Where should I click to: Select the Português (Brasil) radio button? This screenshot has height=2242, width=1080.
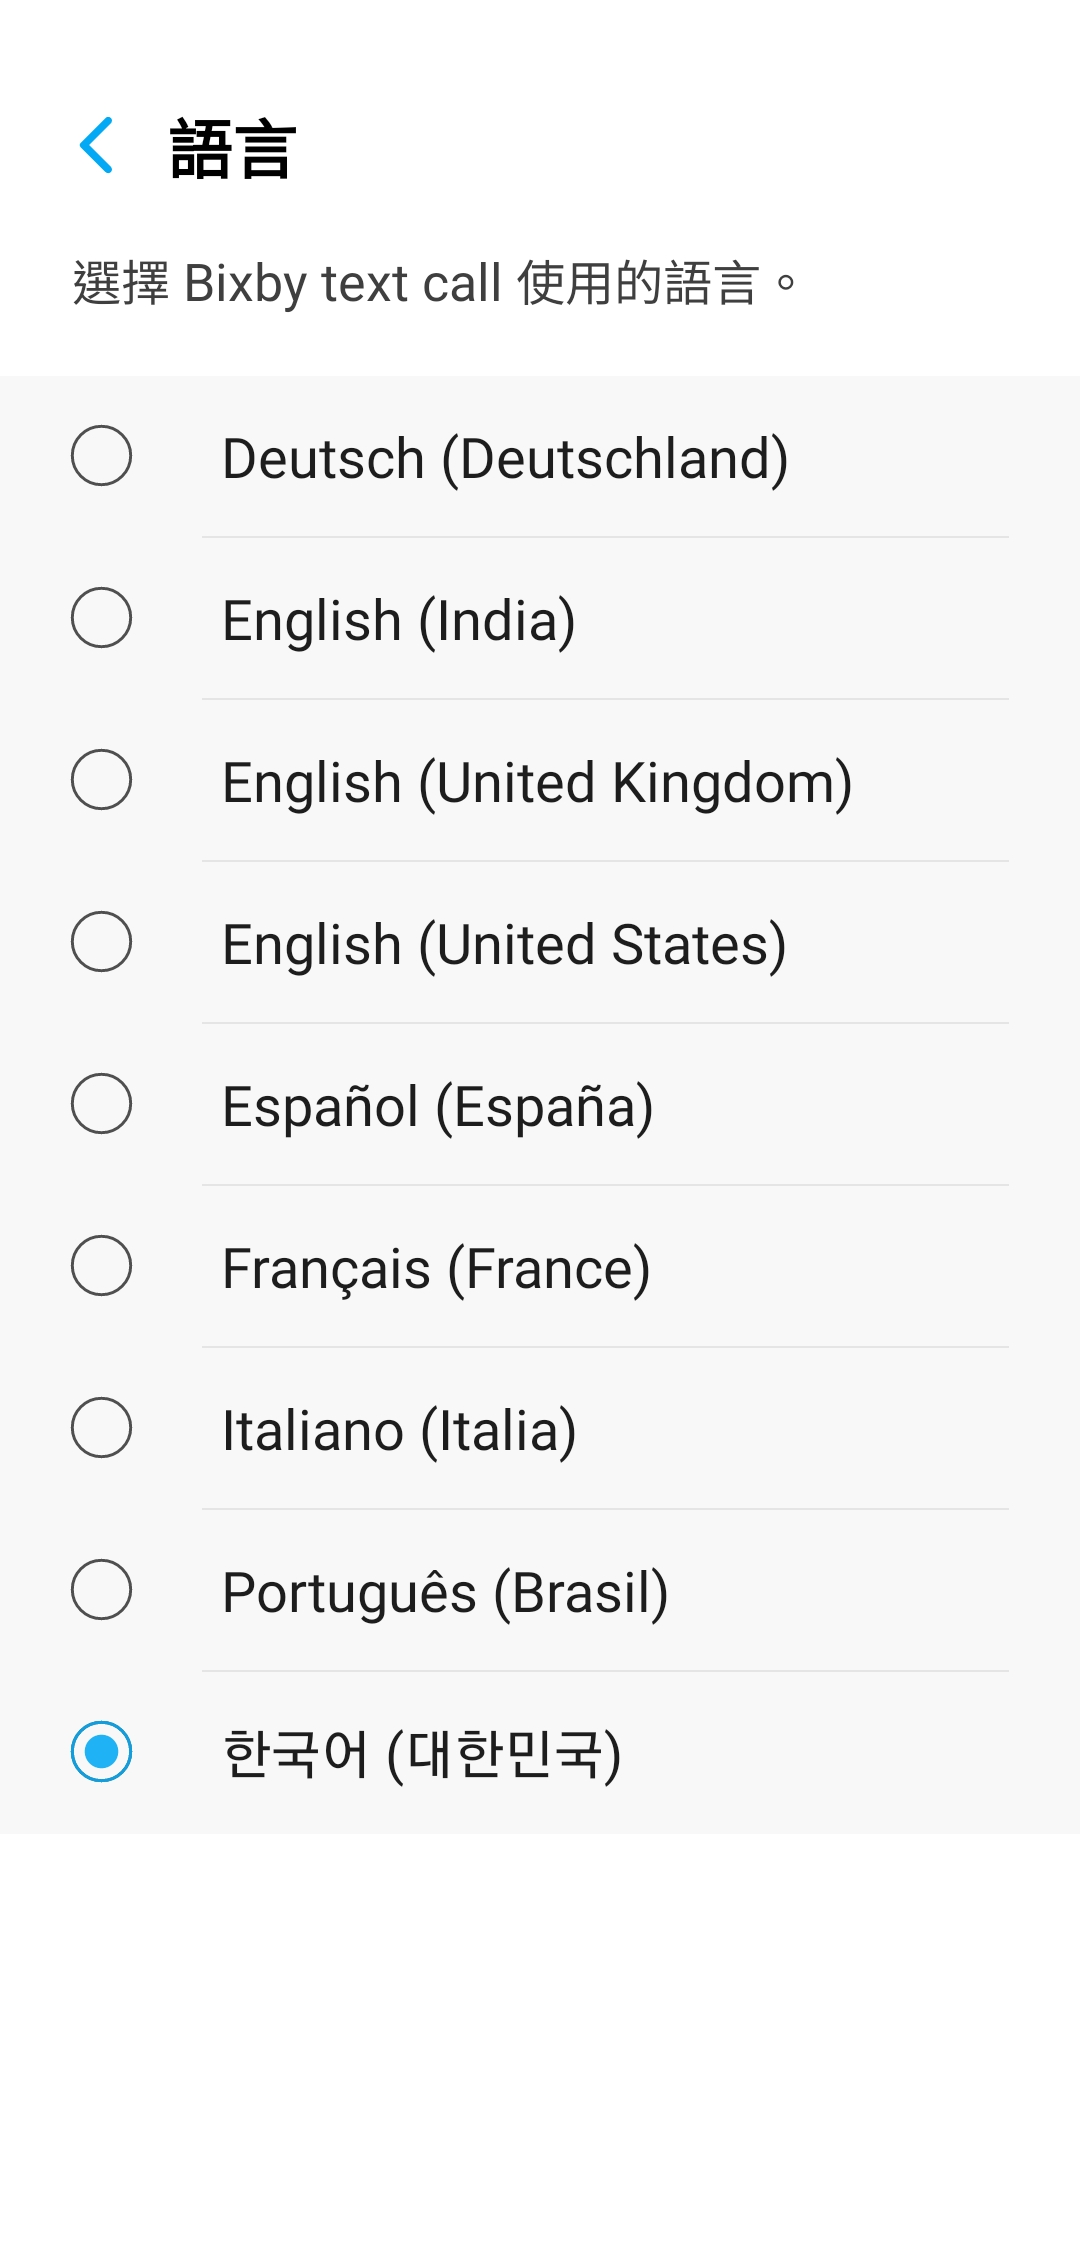101,1590
